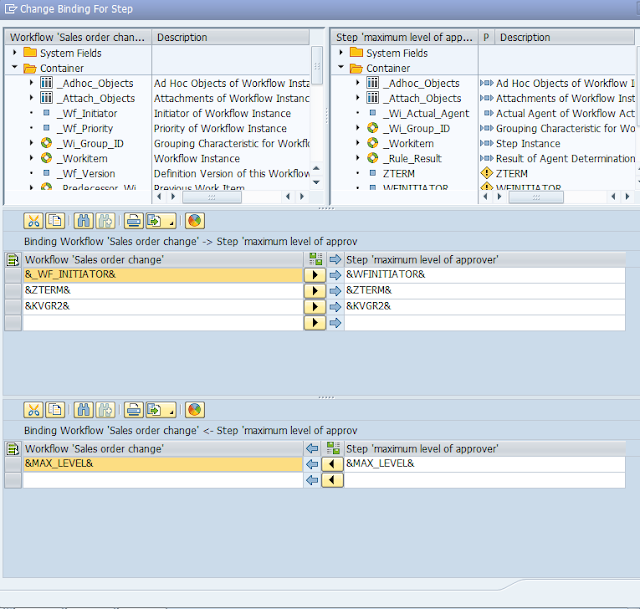
Task: Click Change Binding For Step title icon
Action: pos(11,9)
